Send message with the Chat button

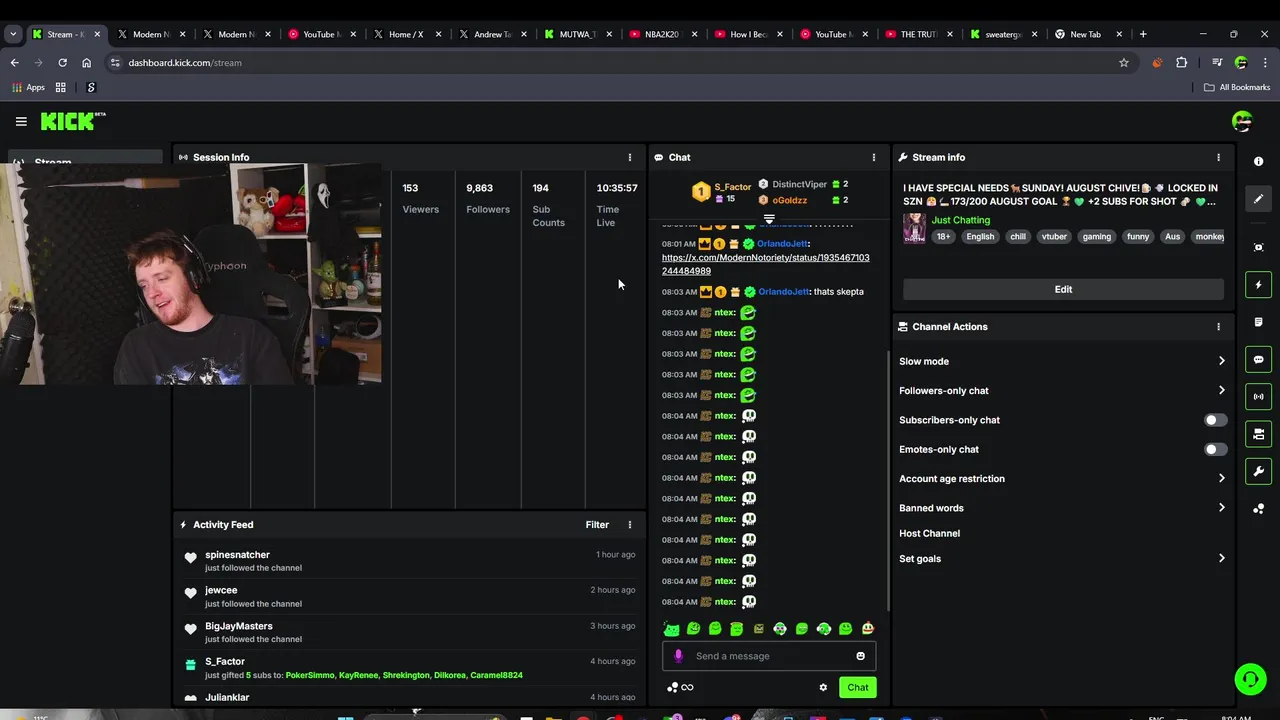click(x=858, y=687)
